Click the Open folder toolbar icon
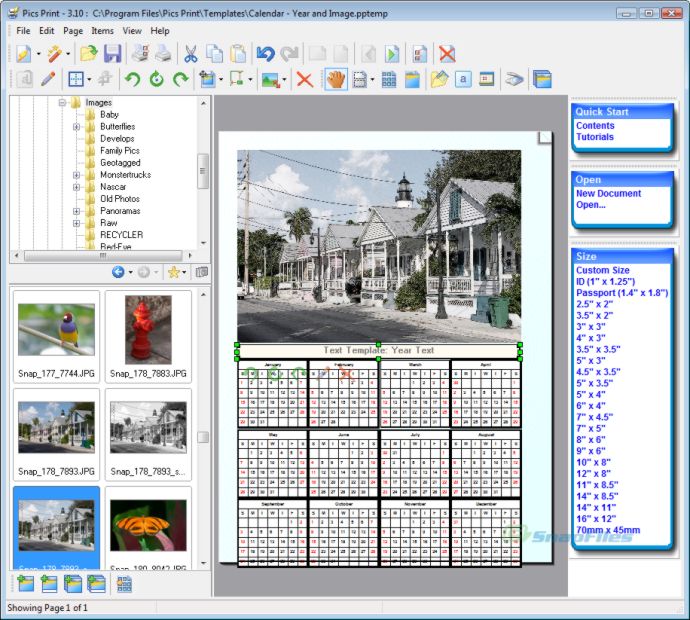Screen dimensions: 690x620 coord(88,54)
